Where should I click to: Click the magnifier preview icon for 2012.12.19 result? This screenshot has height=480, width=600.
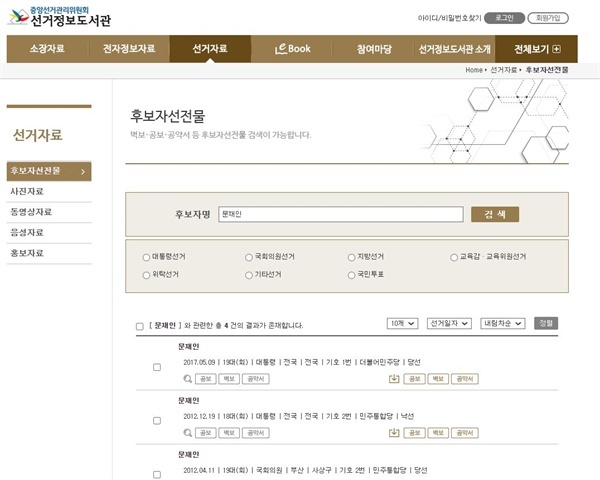pos(187,433)
